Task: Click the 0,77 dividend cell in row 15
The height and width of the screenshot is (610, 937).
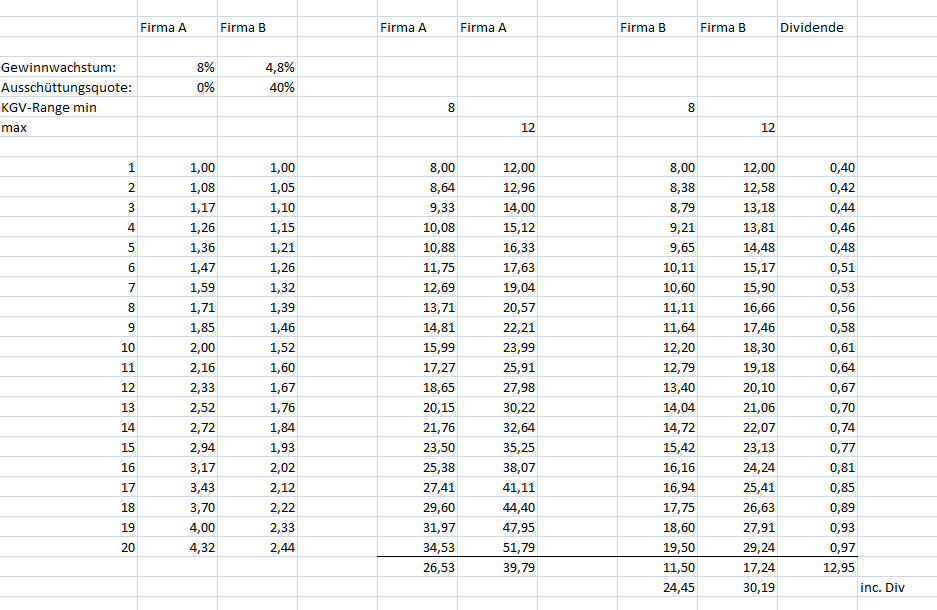Action: pyautogui.click(x=817, y=447)
